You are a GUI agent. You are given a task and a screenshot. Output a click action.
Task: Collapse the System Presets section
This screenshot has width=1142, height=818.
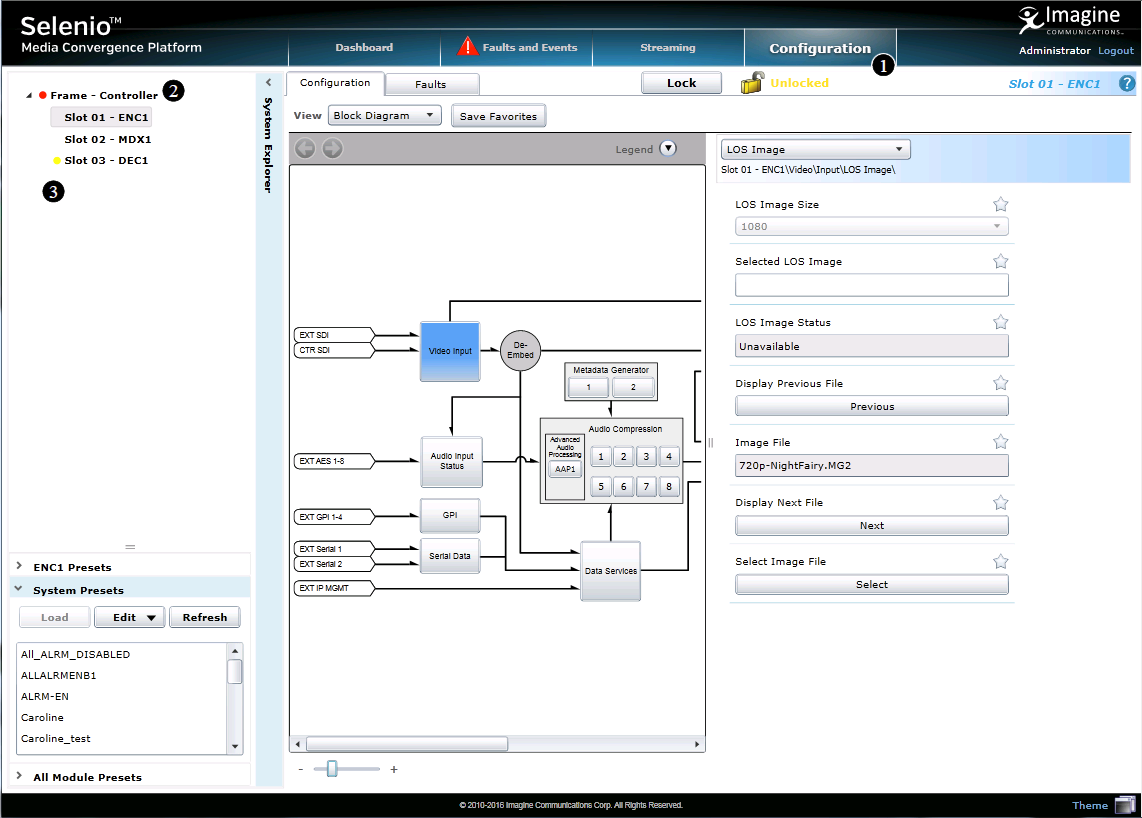click(x=18, y=589)
